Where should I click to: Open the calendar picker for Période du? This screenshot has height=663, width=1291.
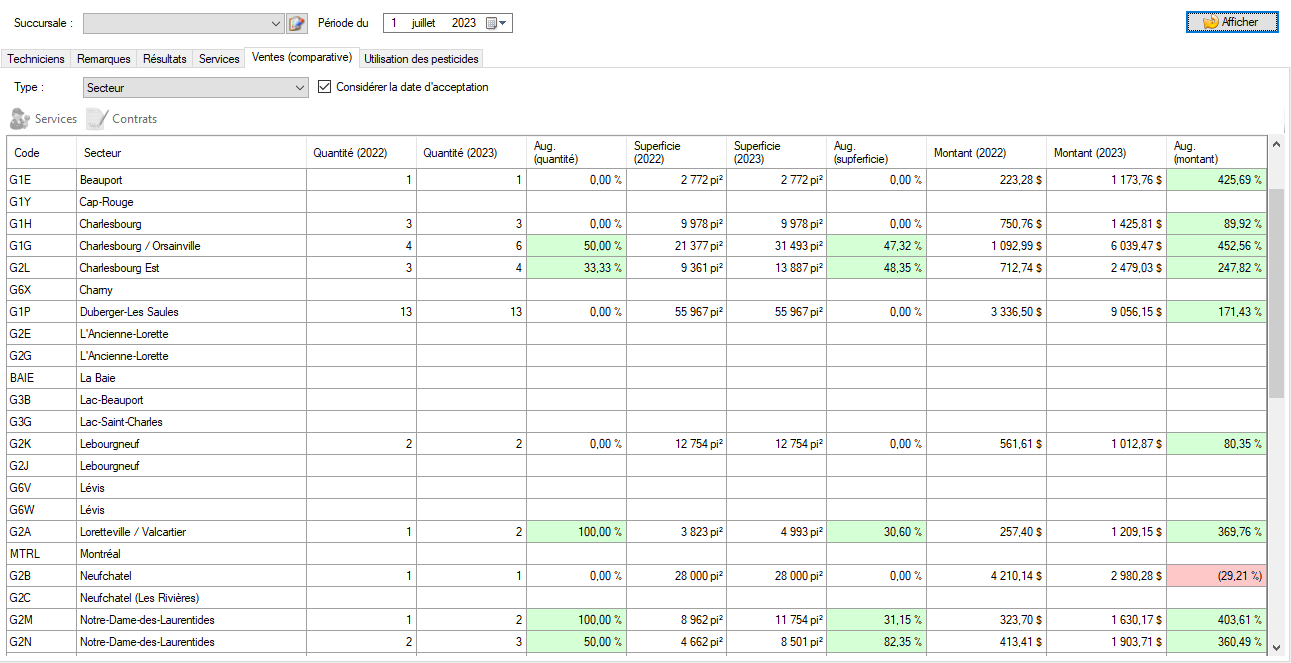tap(497, 23)
